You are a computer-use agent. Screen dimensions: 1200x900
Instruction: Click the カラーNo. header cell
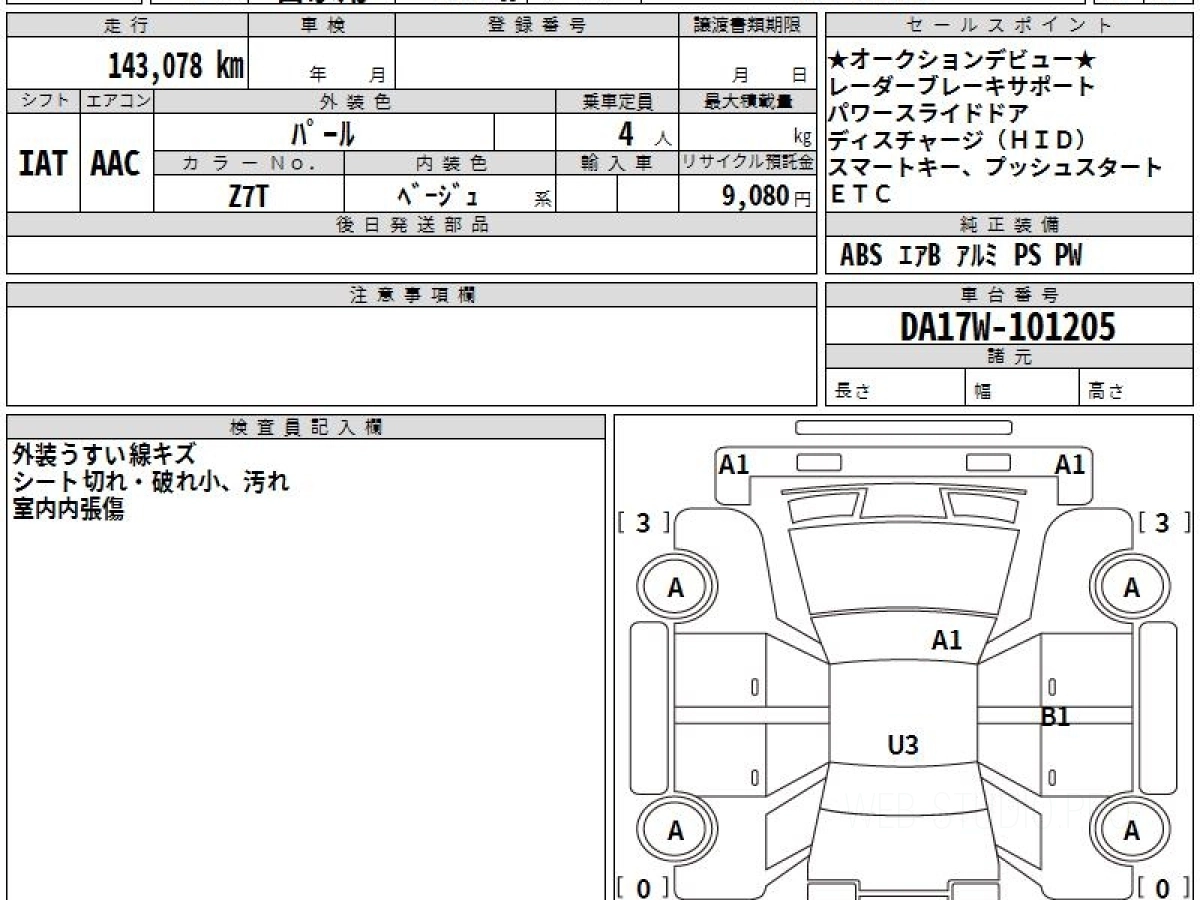click(x=249, y=163)
